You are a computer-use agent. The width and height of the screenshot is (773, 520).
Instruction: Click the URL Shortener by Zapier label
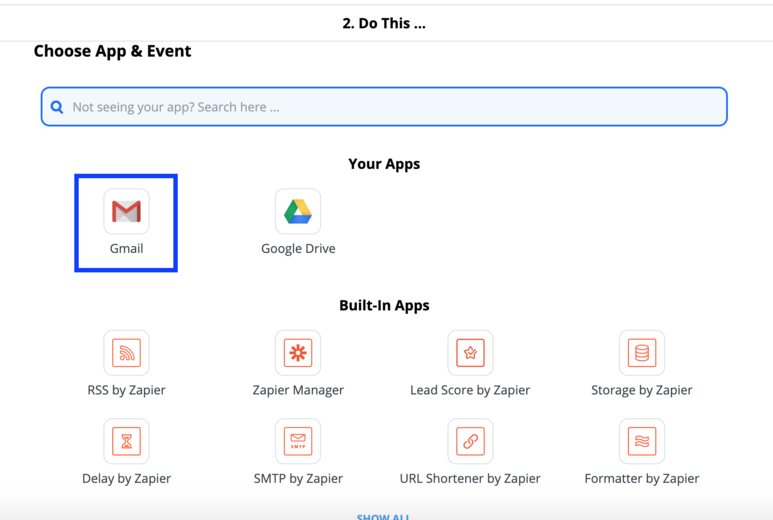coord(470,478)
